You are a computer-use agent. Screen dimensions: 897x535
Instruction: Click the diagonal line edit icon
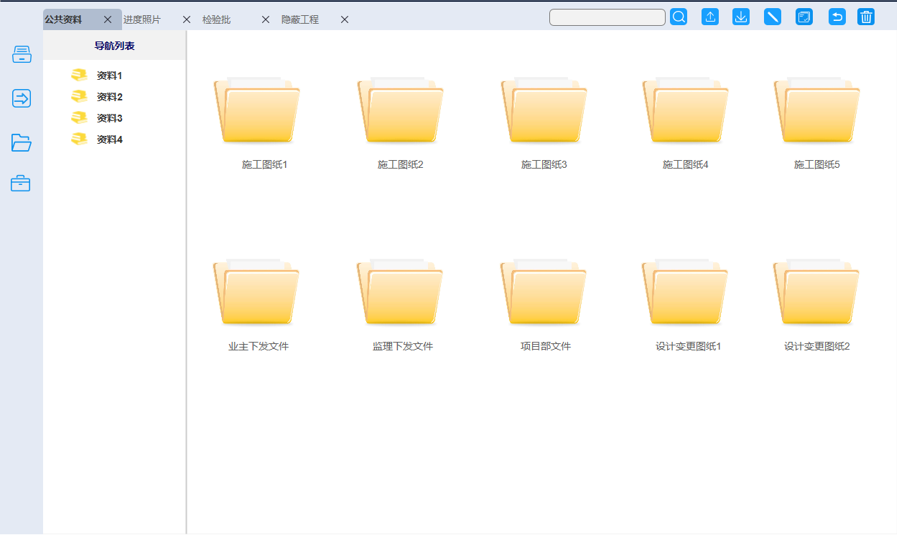click(x=772, y=17)
